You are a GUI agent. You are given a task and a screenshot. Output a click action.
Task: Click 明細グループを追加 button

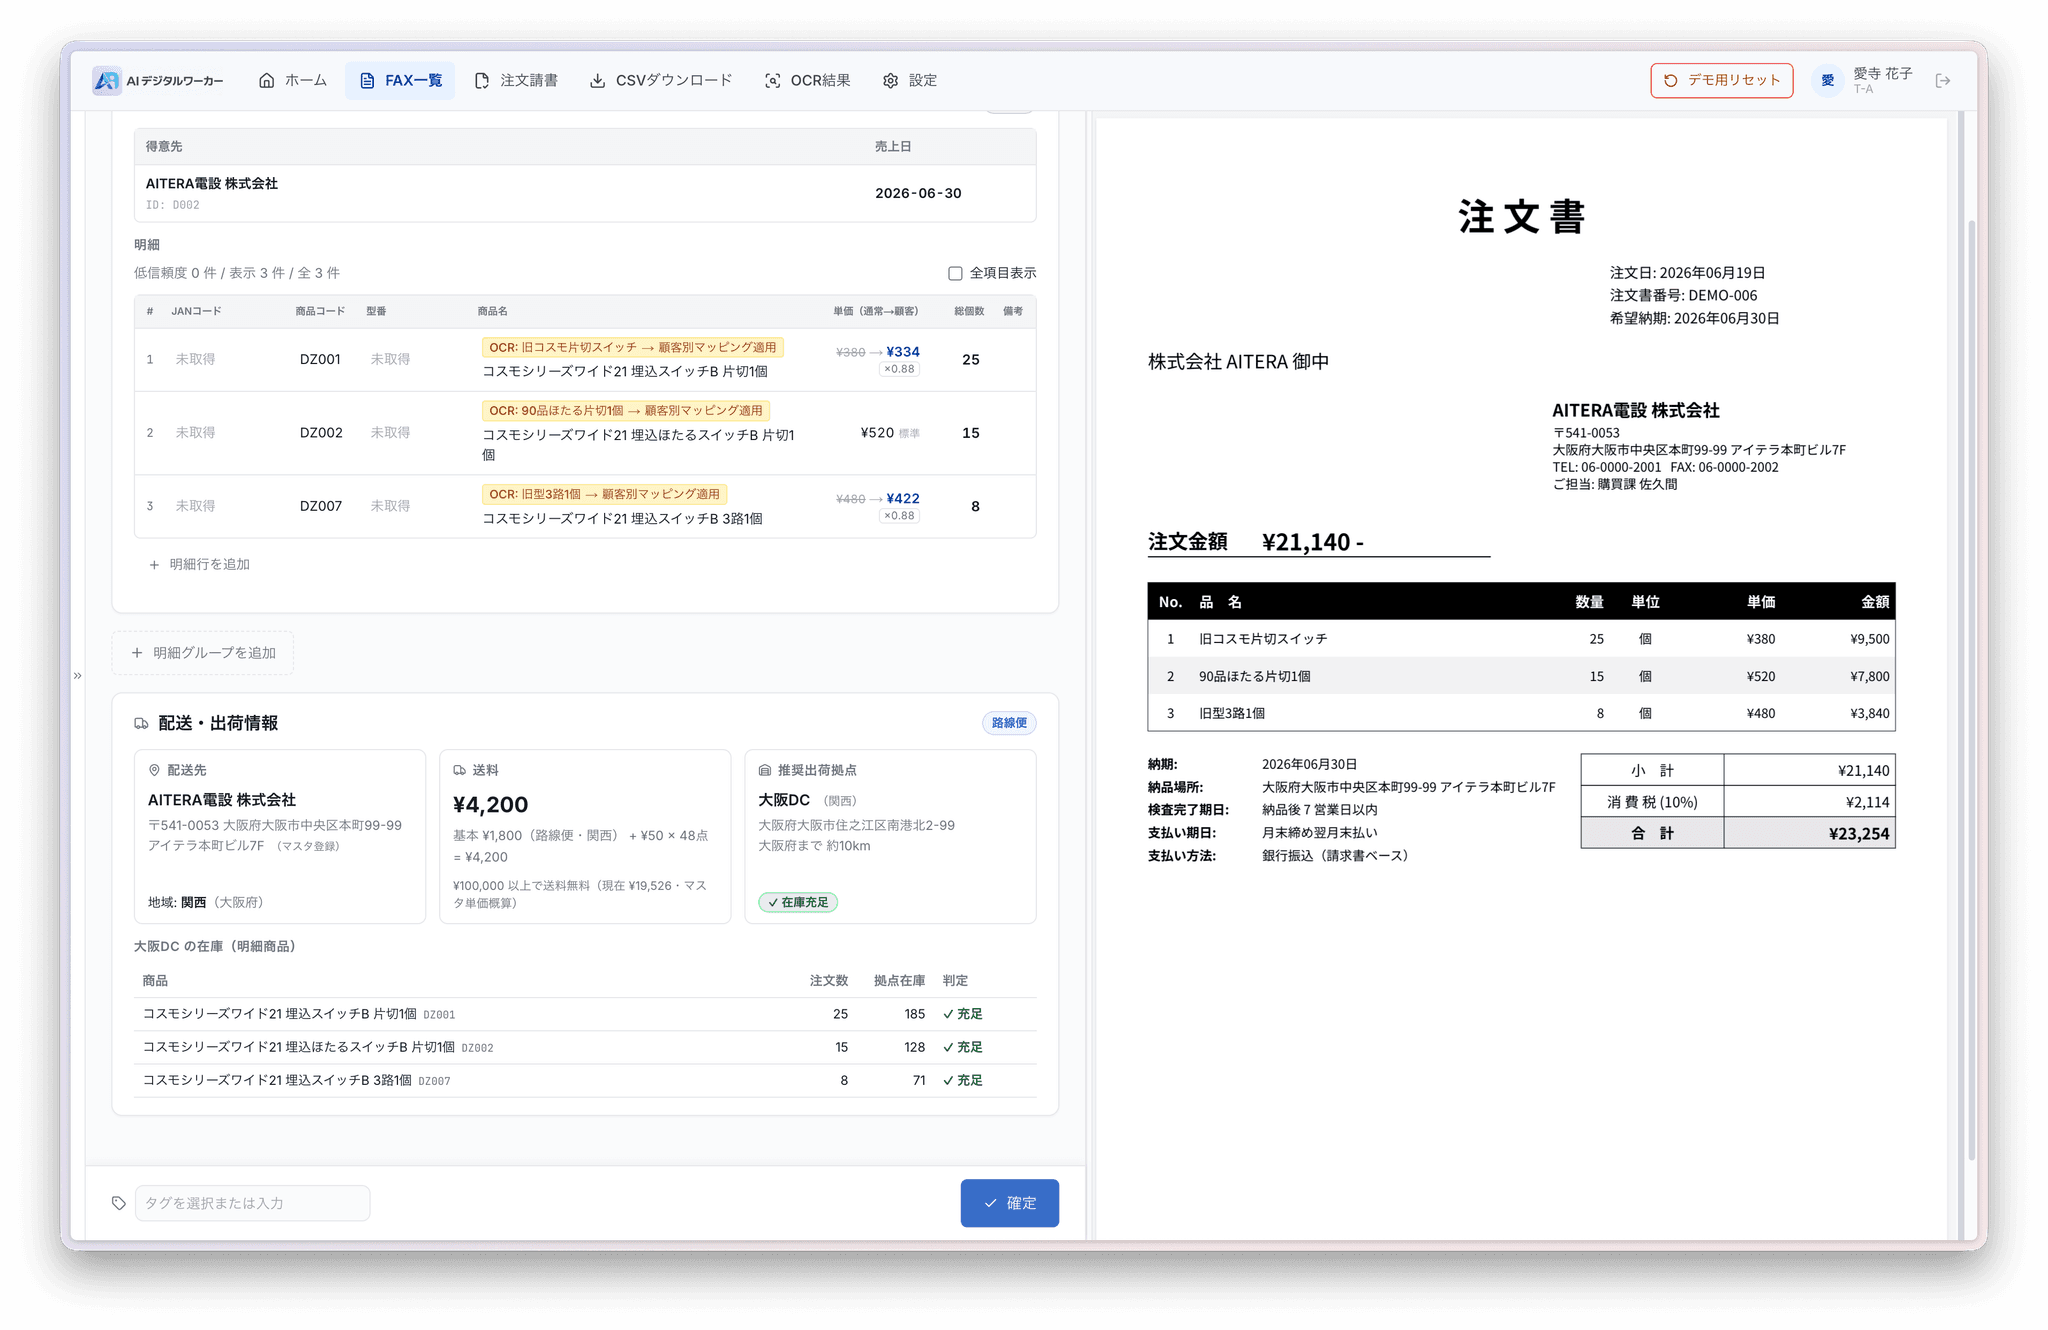point(203,653)
